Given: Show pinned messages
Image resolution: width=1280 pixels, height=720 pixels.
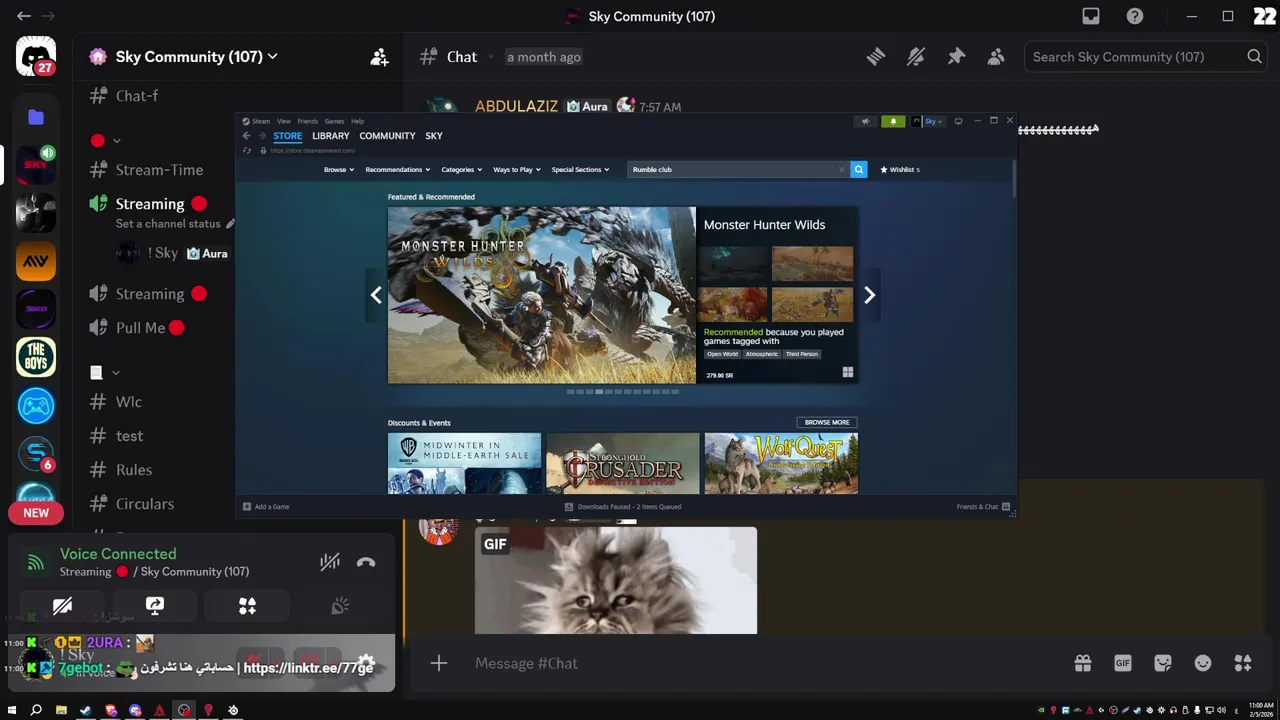Looking at the screenshot, I should 956,57.
